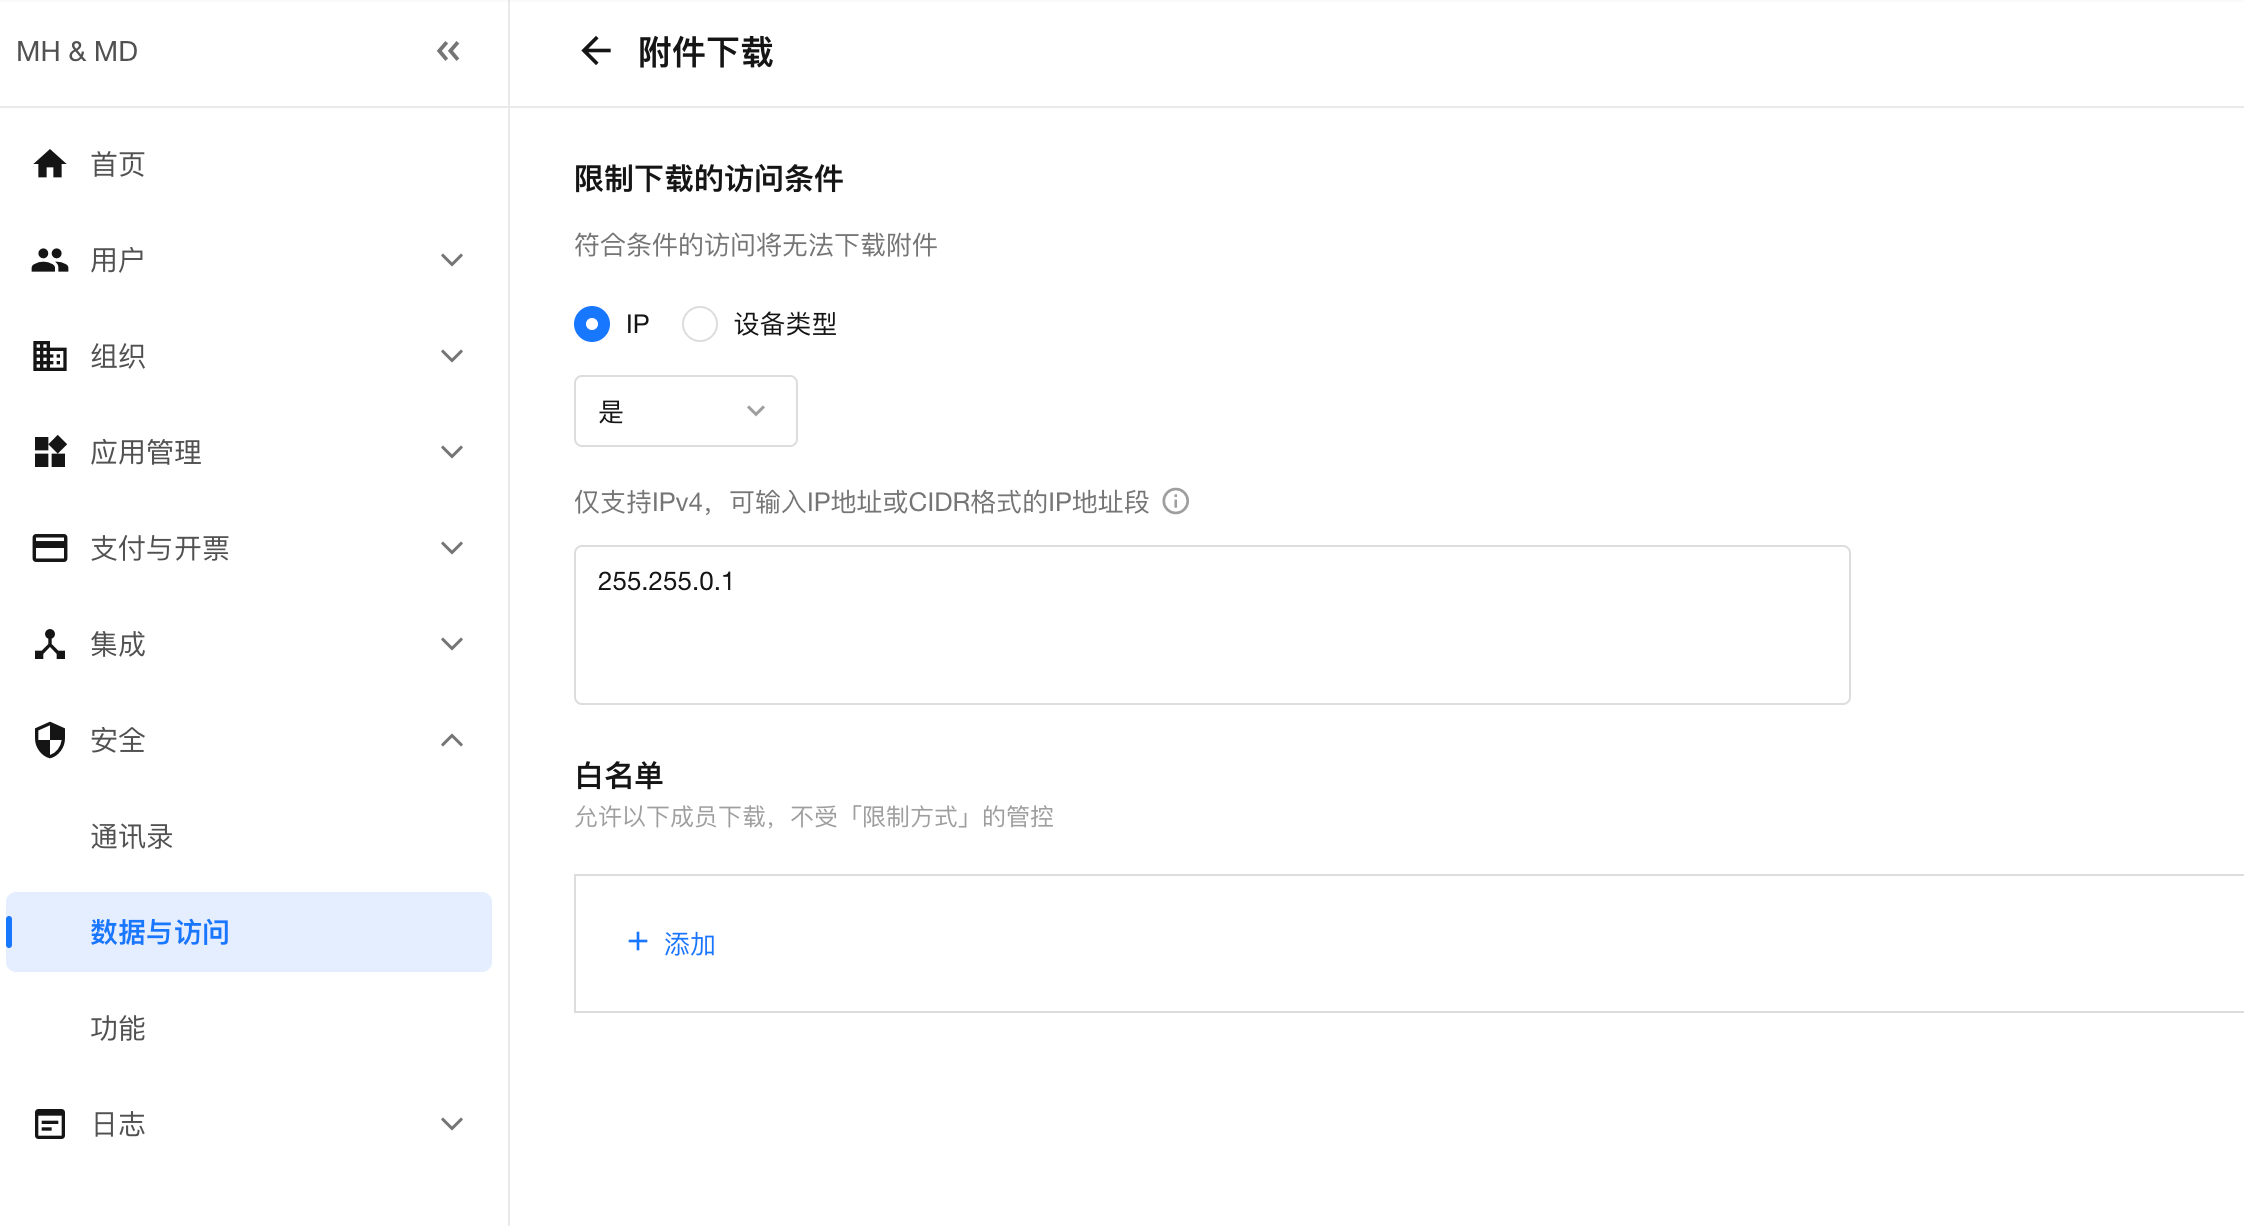Click the shield icon for 安全
This screenshot has height=1226, width=2244.
(50, 740)
